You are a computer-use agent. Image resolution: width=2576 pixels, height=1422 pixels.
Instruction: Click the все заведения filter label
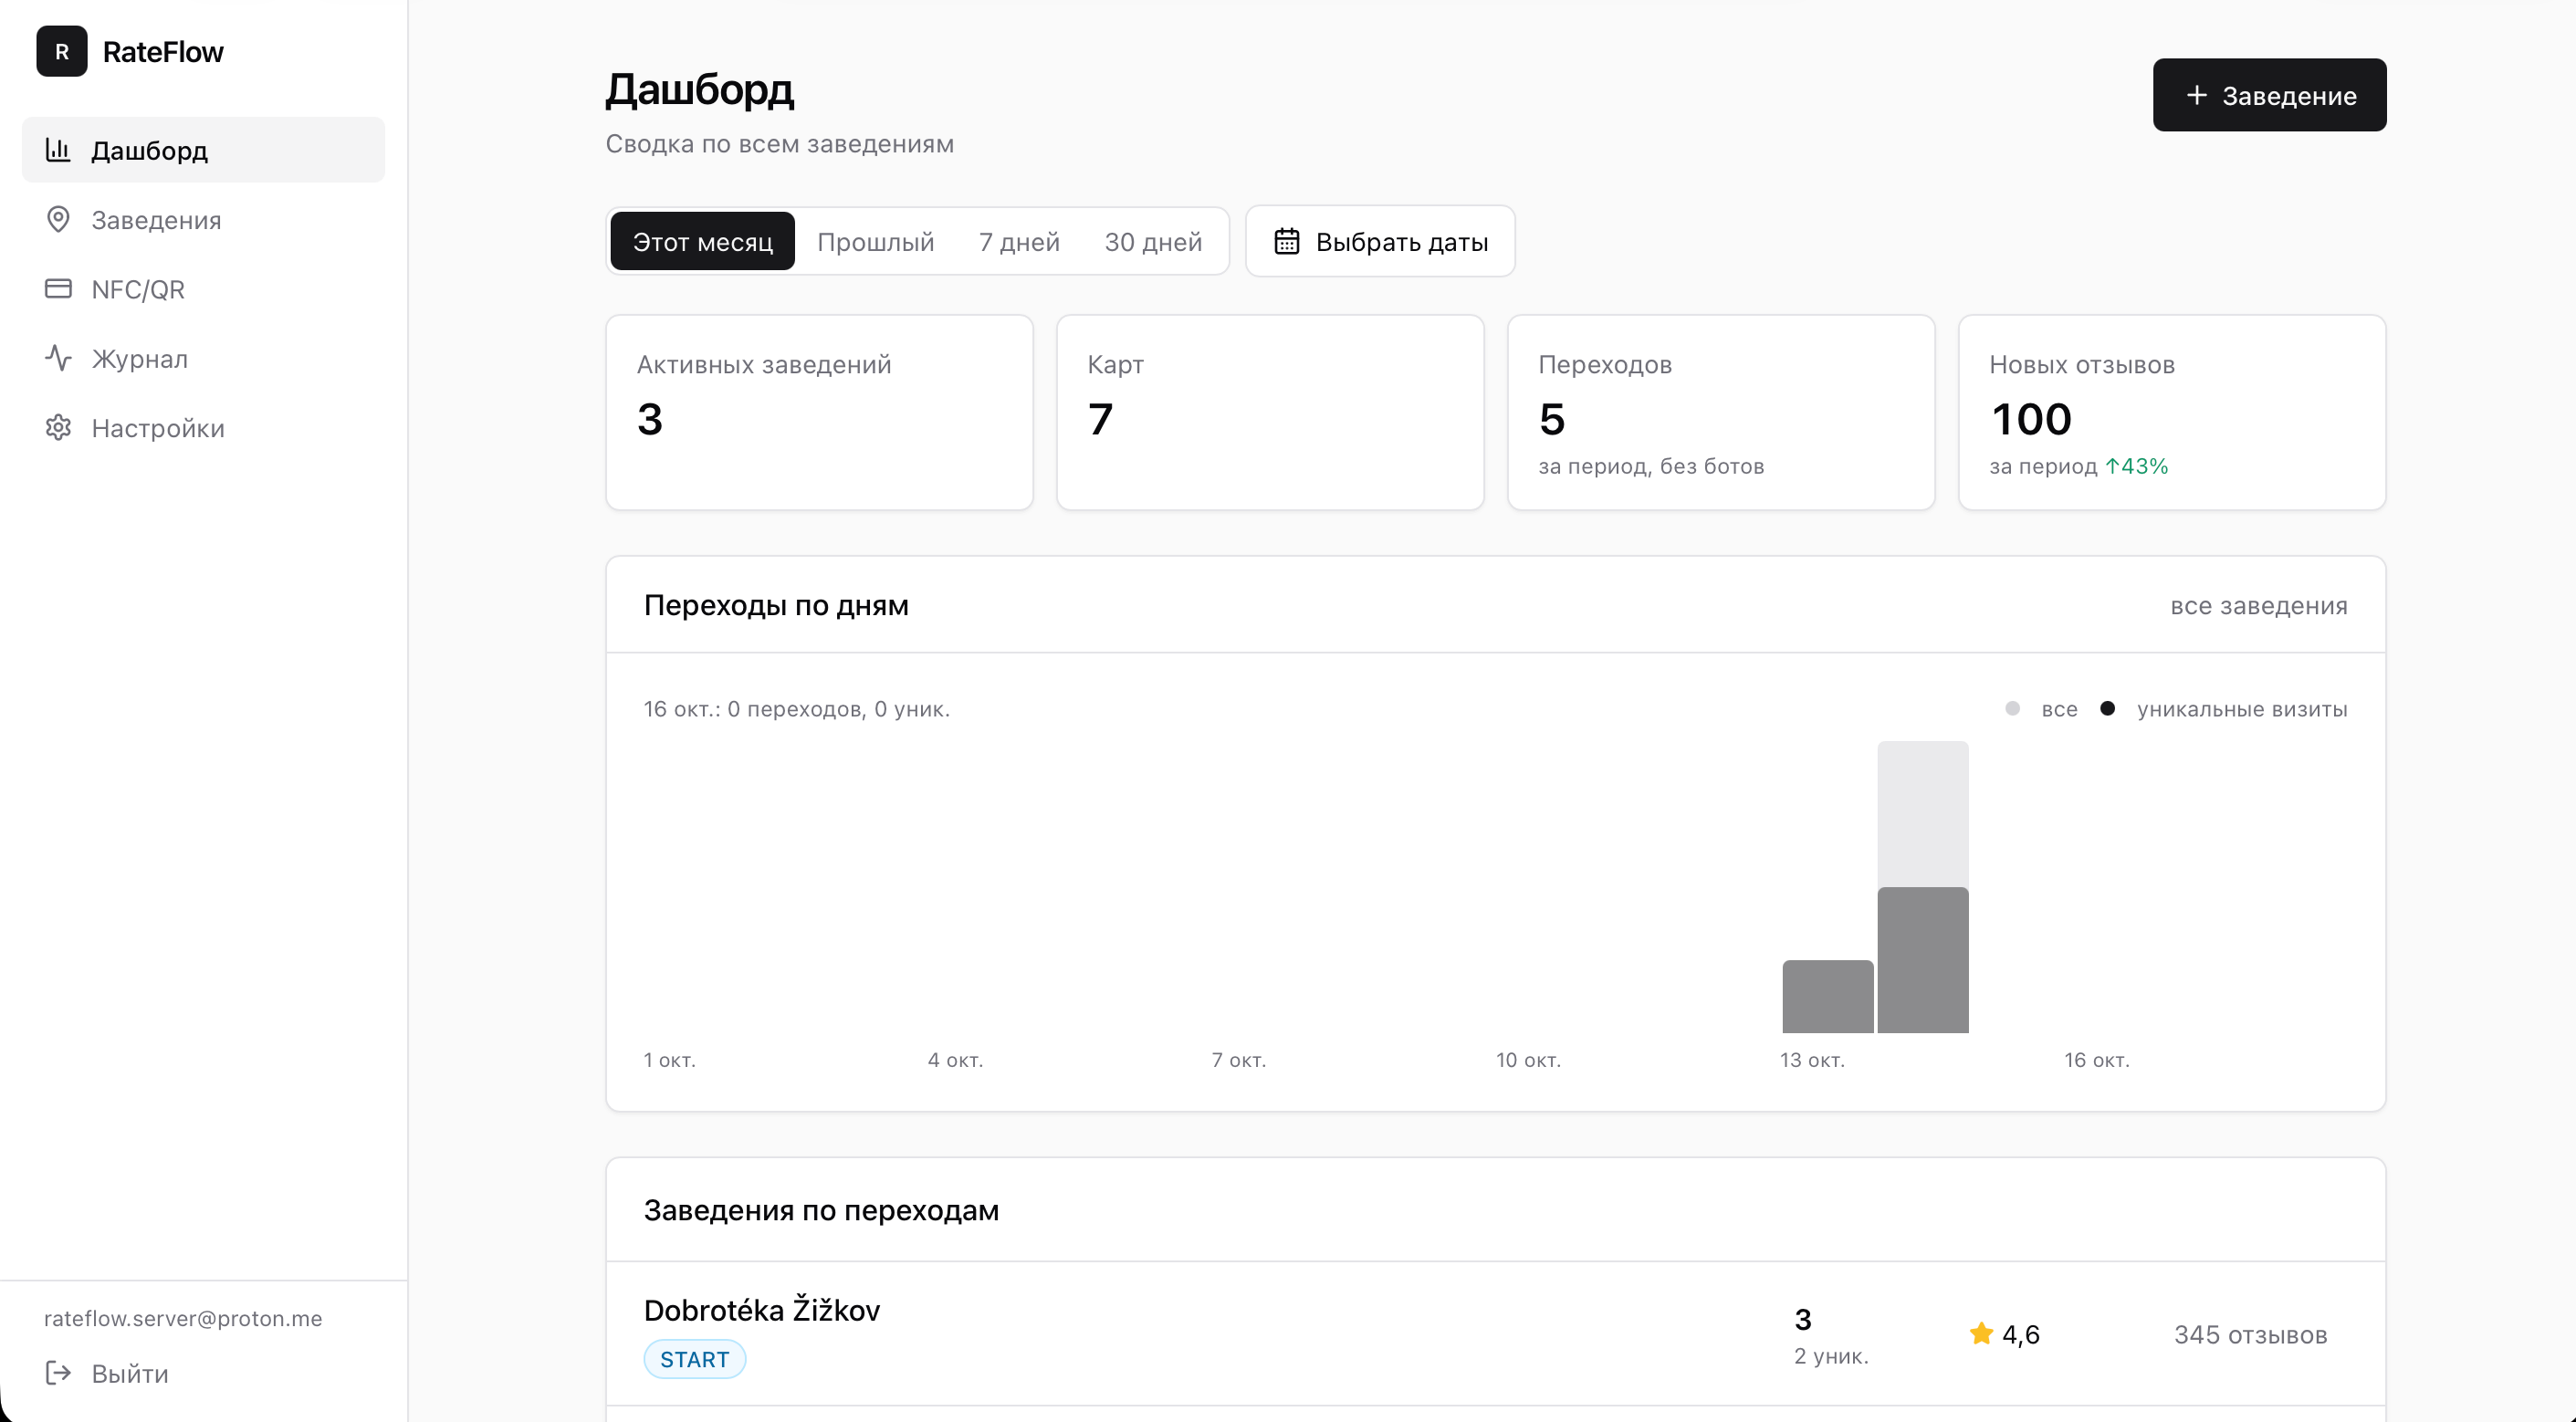click(2258, 606)
